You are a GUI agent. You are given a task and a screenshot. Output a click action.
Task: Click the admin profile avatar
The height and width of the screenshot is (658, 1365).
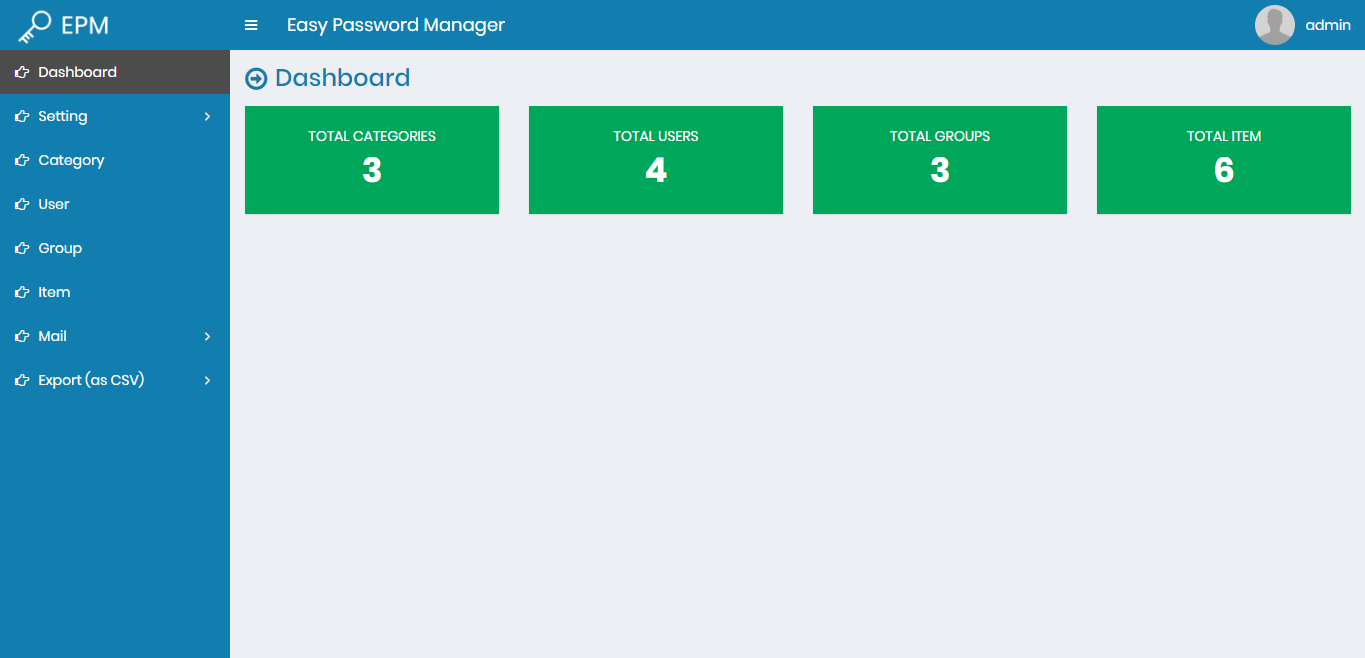(1274, 24)
